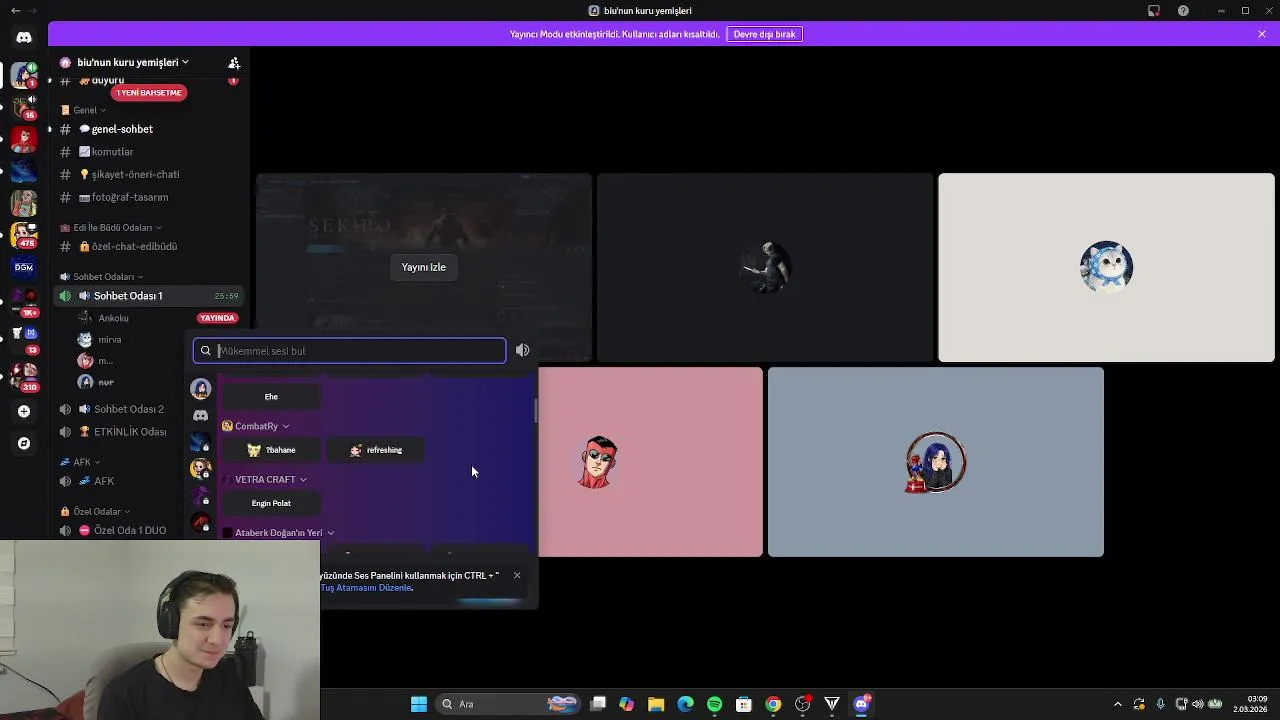Open the server with 1K+ badge

(x=24, y=301)
